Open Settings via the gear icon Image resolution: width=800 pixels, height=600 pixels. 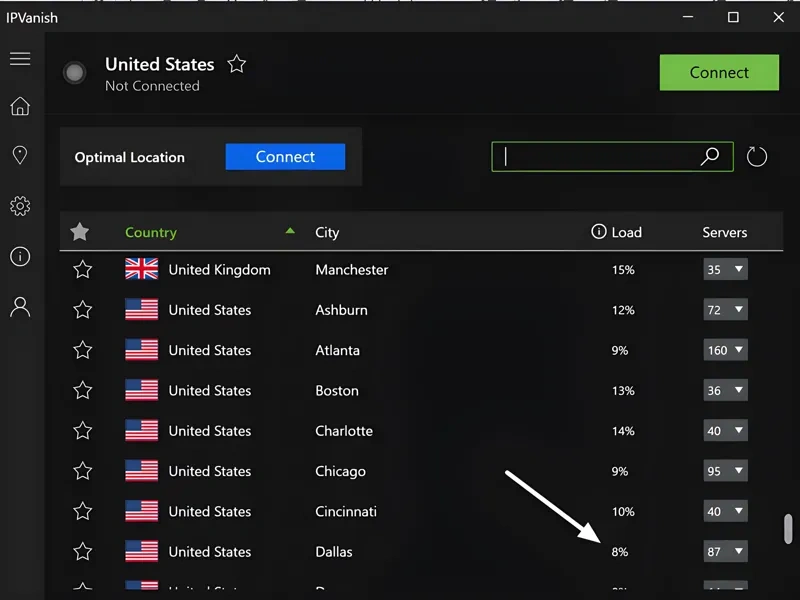(x=20, y=205)
